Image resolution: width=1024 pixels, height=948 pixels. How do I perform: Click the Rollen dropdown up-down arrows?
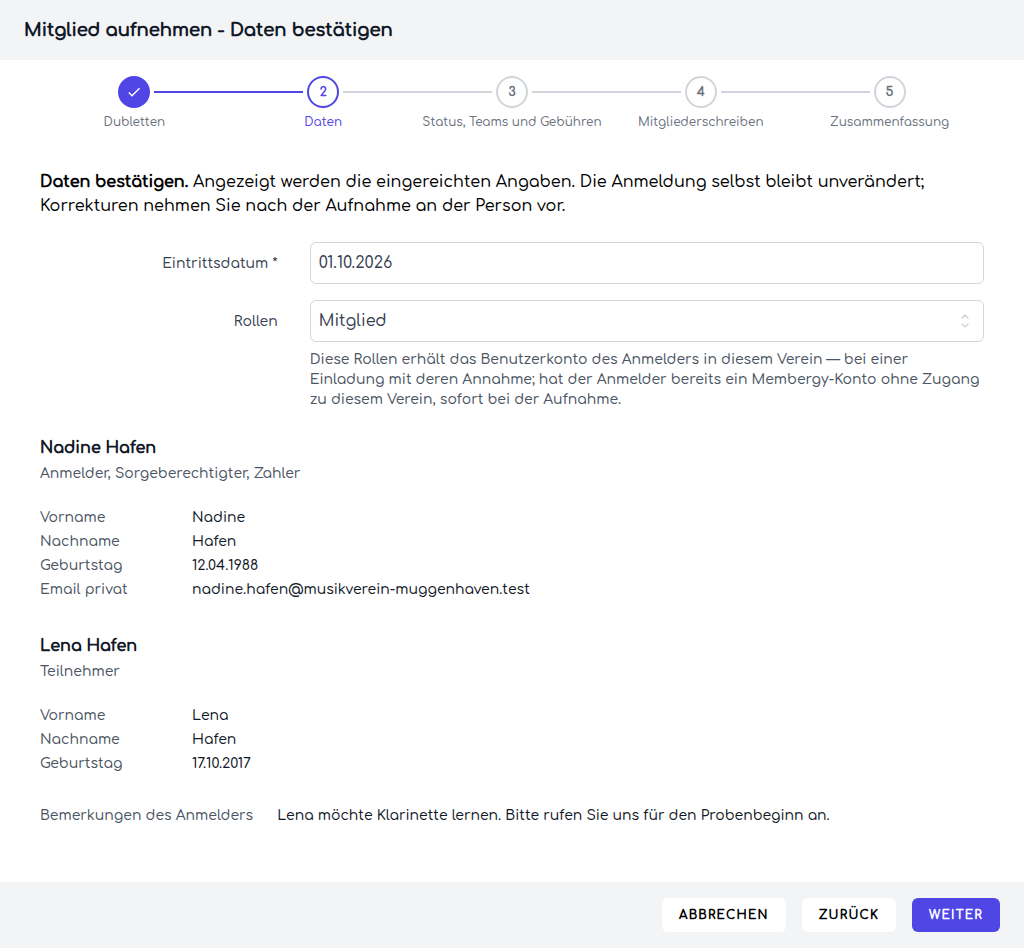965,321
